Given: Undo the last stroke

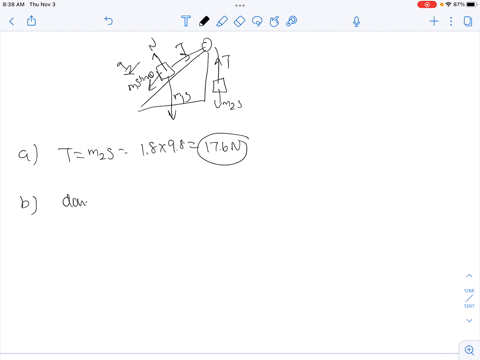Looking at the screenshot, I should pyautogui.click(x=109, y=21).
